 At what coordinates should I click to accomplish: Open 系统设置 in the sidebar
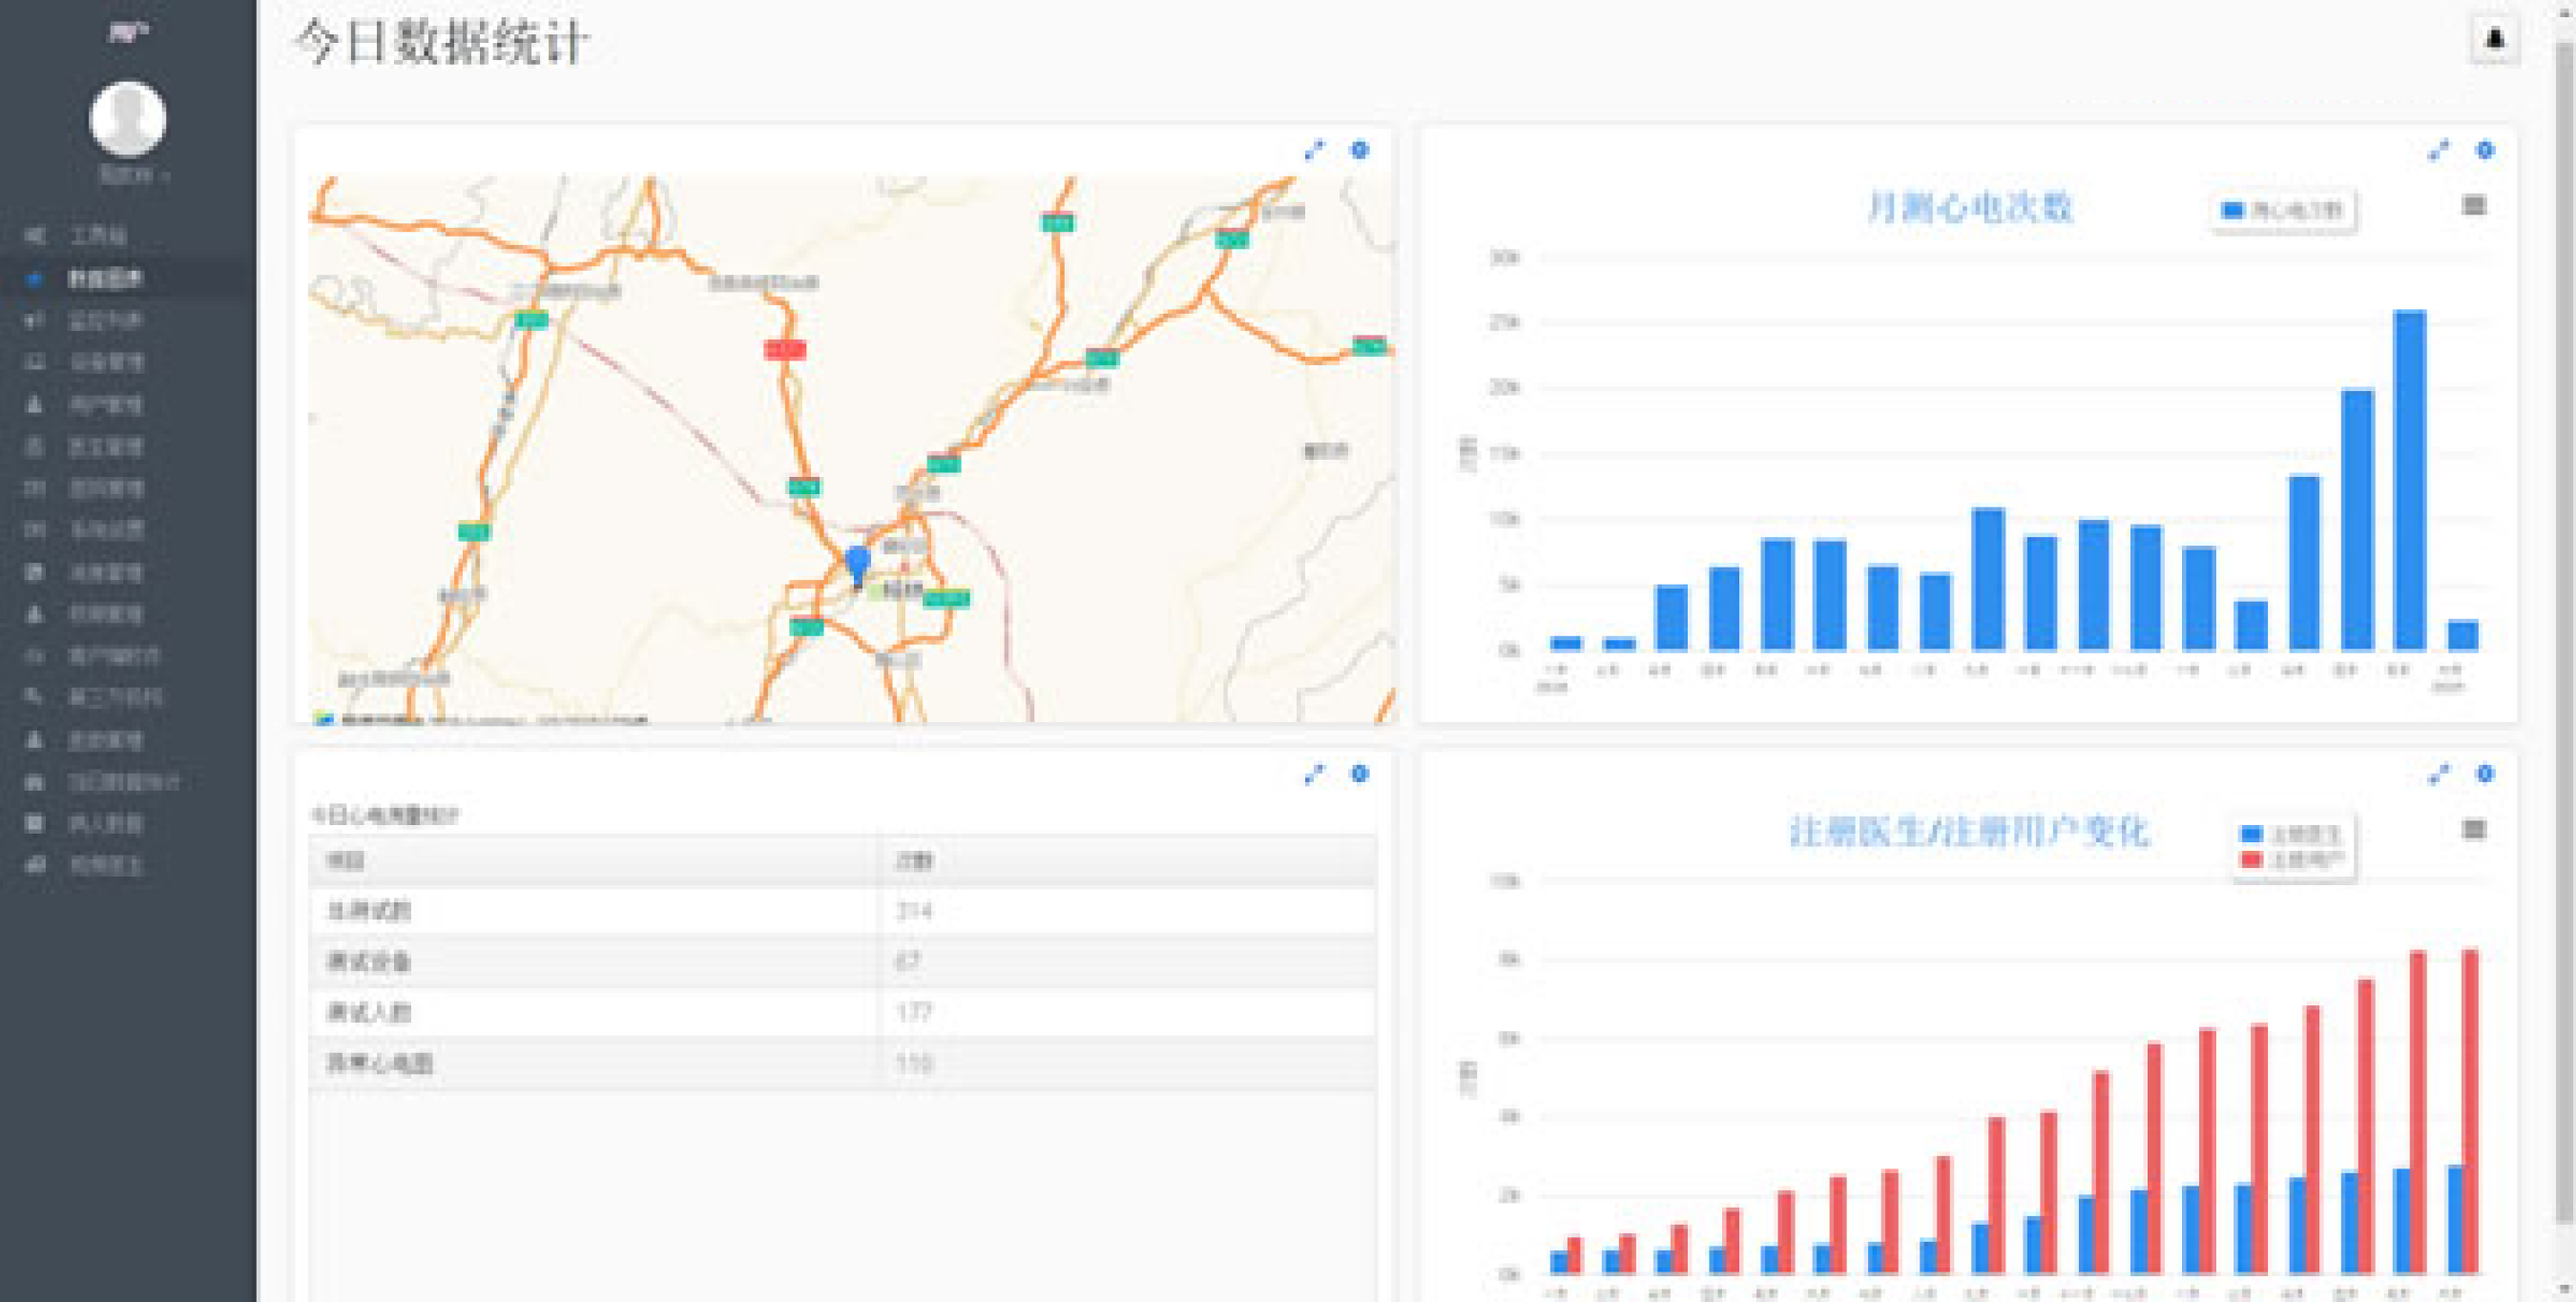[x=128, y=530]
